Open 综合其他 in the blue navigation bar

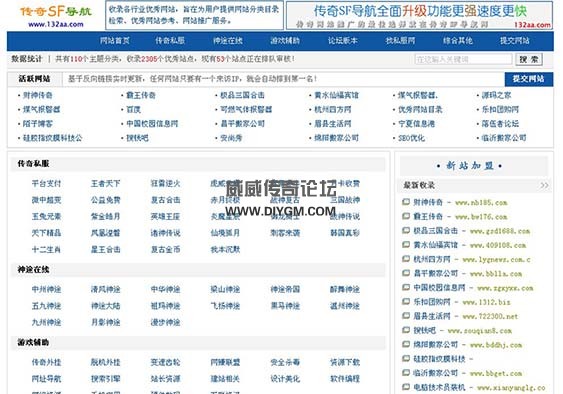(x=457, y=41)
